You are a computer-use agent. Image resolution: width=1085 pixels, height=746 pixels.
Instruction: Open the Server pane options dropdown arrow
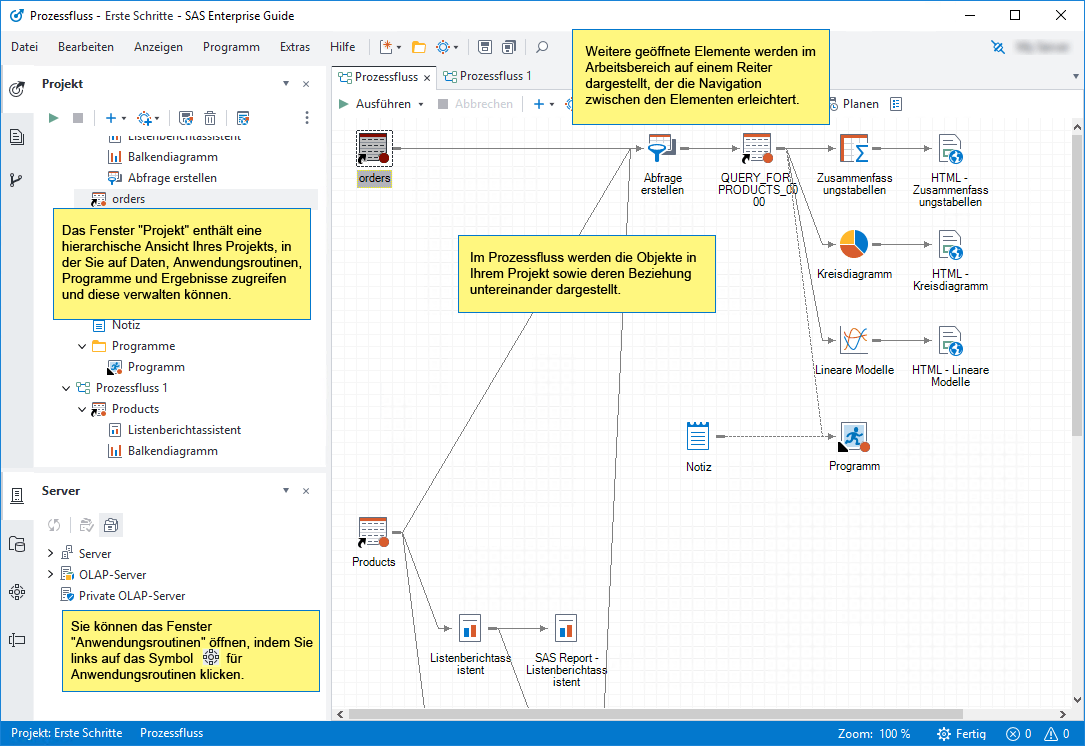point(286,491)
